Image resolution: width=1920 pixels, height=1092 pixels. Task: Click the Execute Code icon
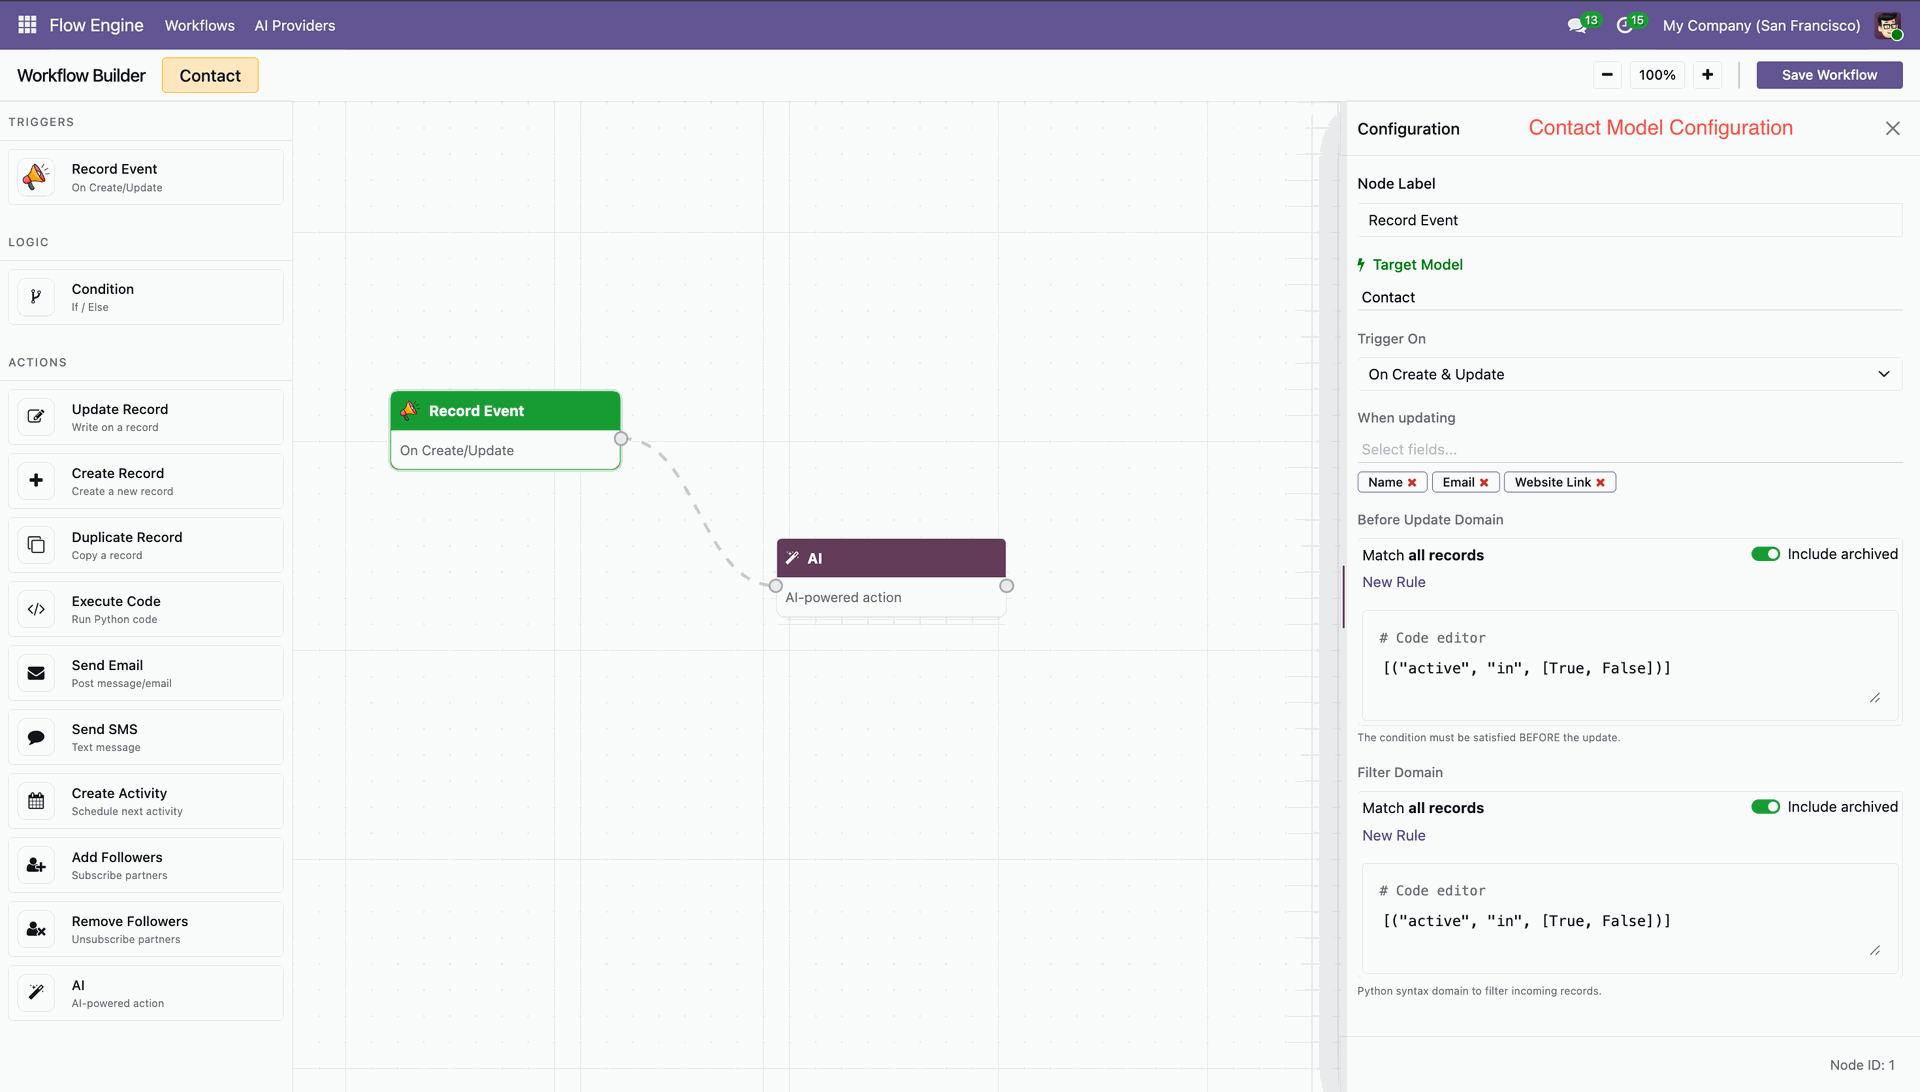pyautogui.click(x=36, y=609)
